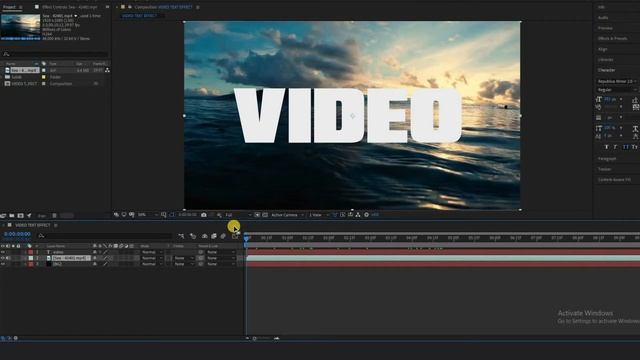The height and width of the screenshot is (360, 640).
Task: Expand the Effects & Presets panel
Action: click(x=612, y=38)
